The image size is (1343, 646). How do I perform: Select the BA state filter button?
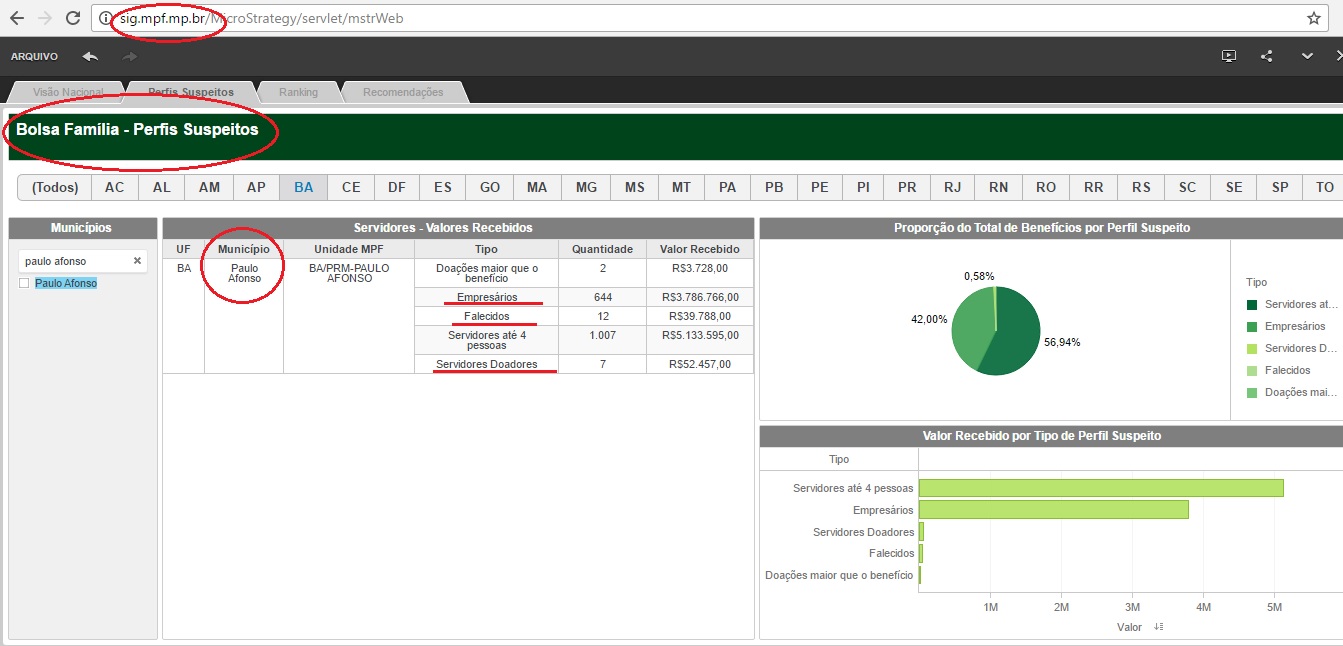pyautogui.click(x=303, y=187)
